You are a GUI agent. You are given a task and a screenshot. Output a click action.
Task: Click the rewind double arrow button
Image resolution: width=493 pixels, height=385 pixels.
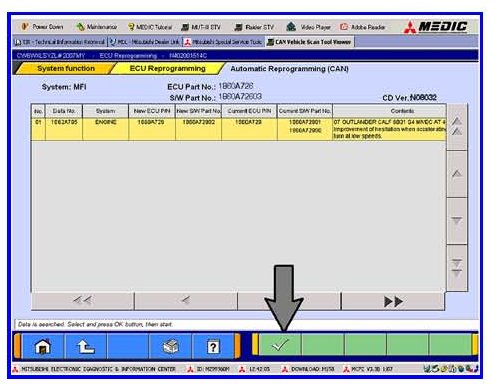tap(83, 301)
